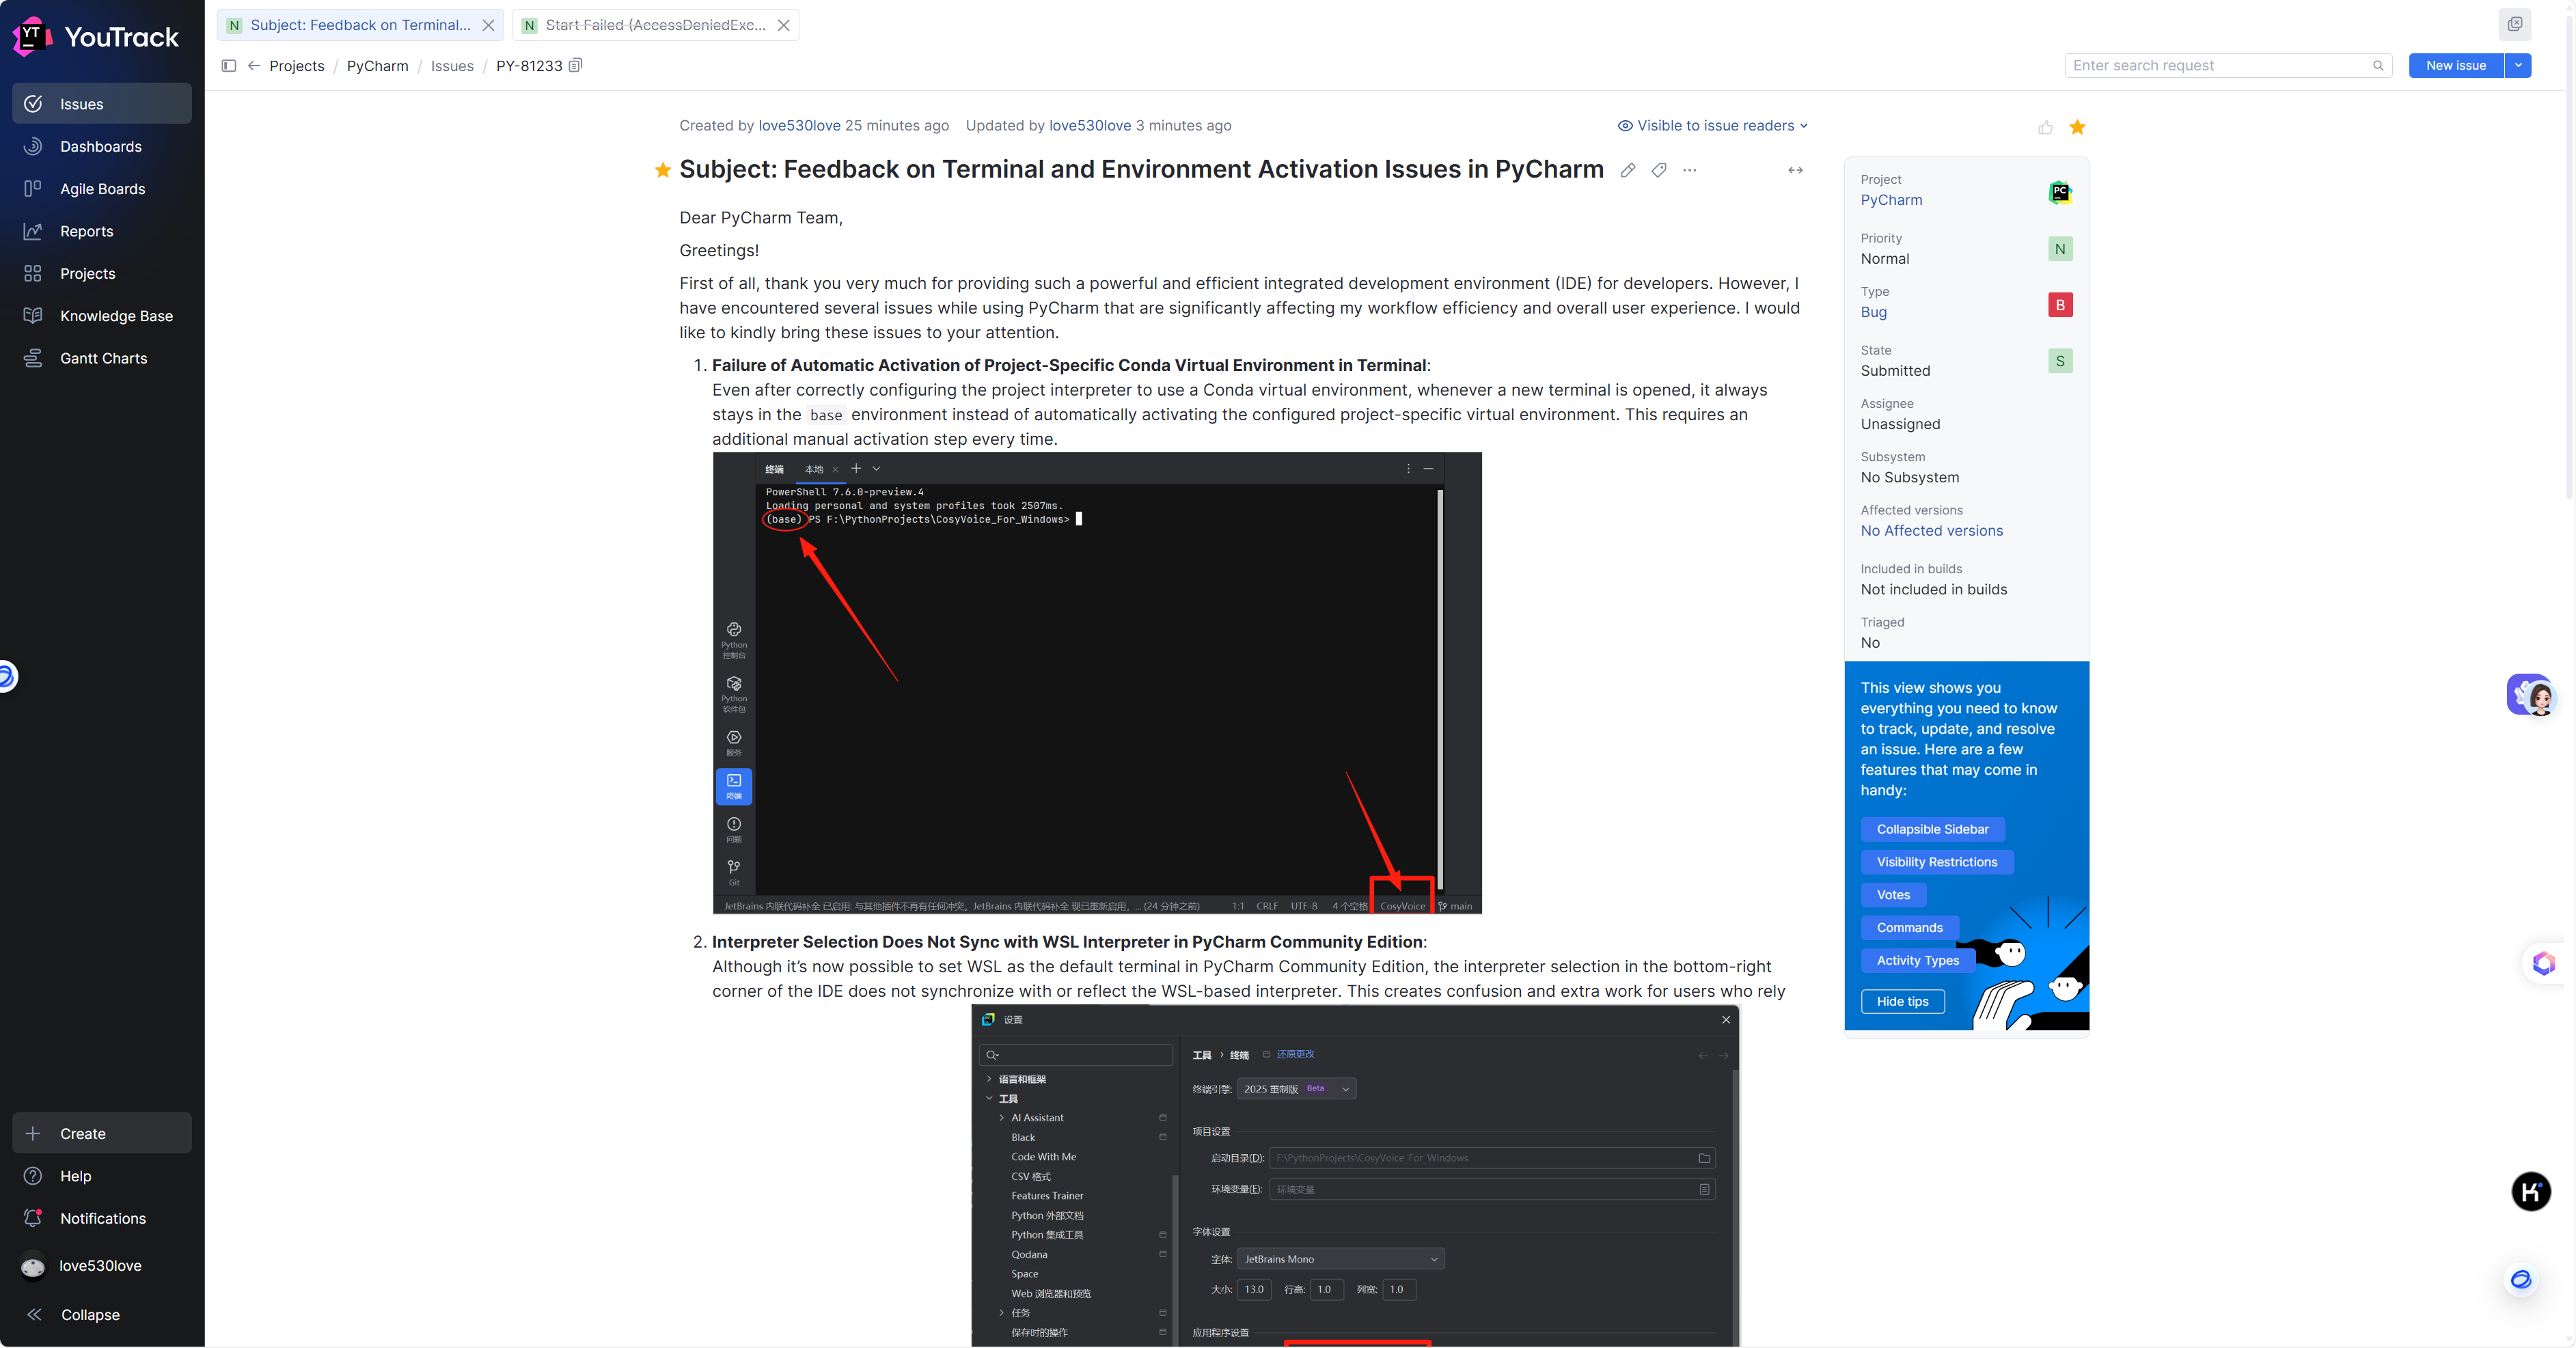Open the PyCharm breadcrumb link
This screenshot has width=2576, height=1348.
377,66
